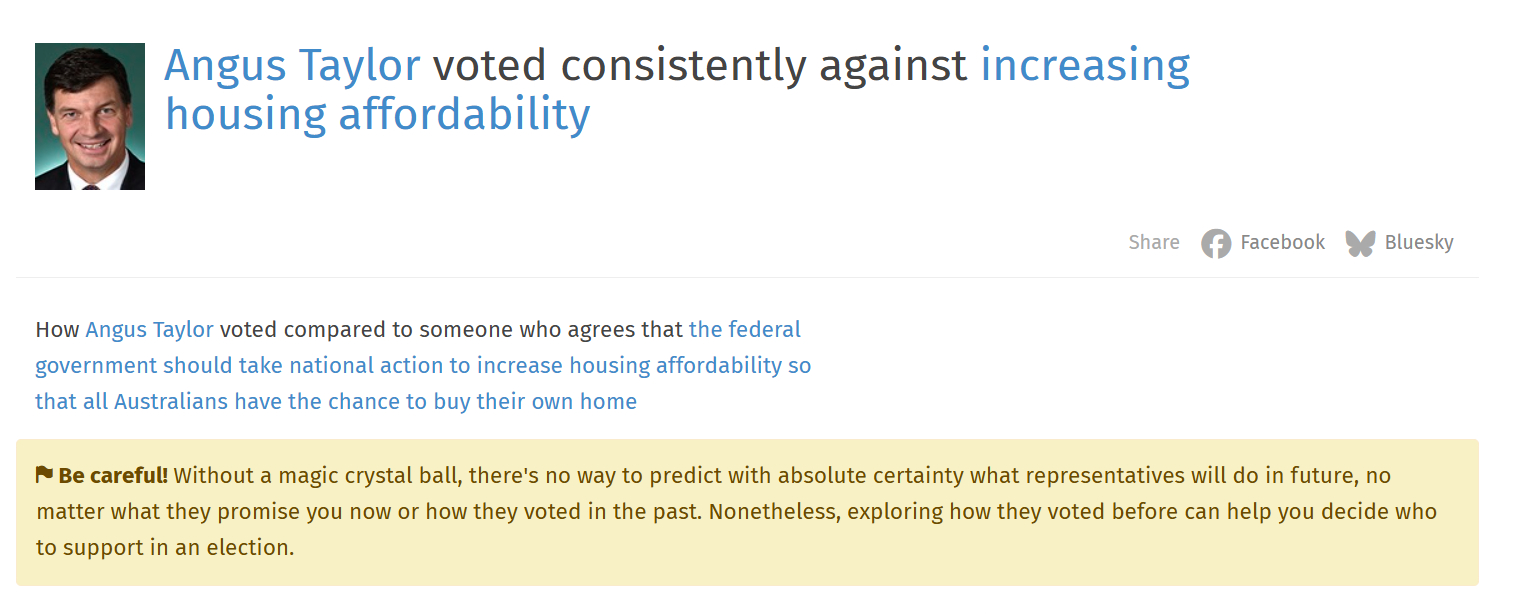Click the flag icon in the warning box
The height and width of the screenshot is (614, 1518).
pyautogui.click(x=44, y=474)
